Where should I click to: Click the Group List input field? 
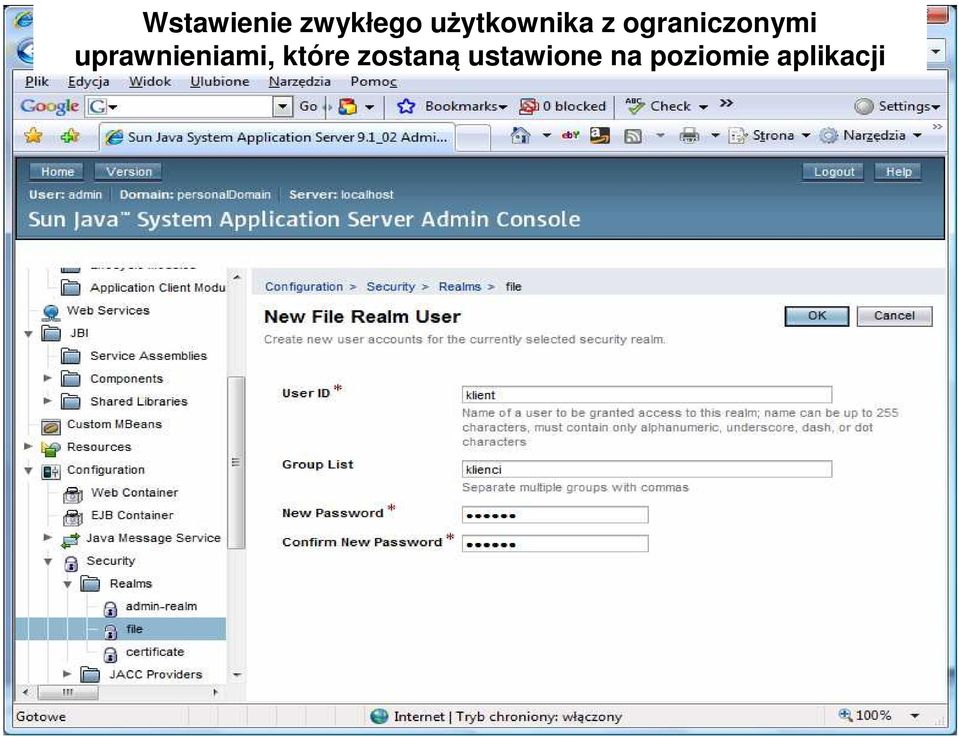coord(647,469)
